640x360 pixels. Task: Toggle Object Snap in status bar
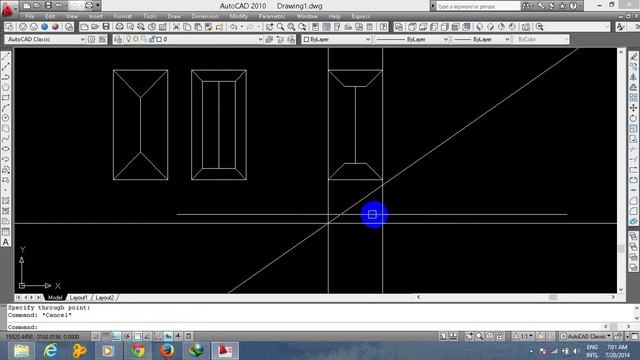coord(137,336)
